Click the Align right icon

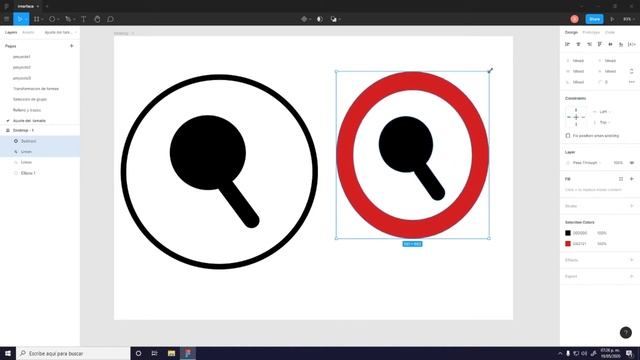pyautogui.click(x=589, y=44)
